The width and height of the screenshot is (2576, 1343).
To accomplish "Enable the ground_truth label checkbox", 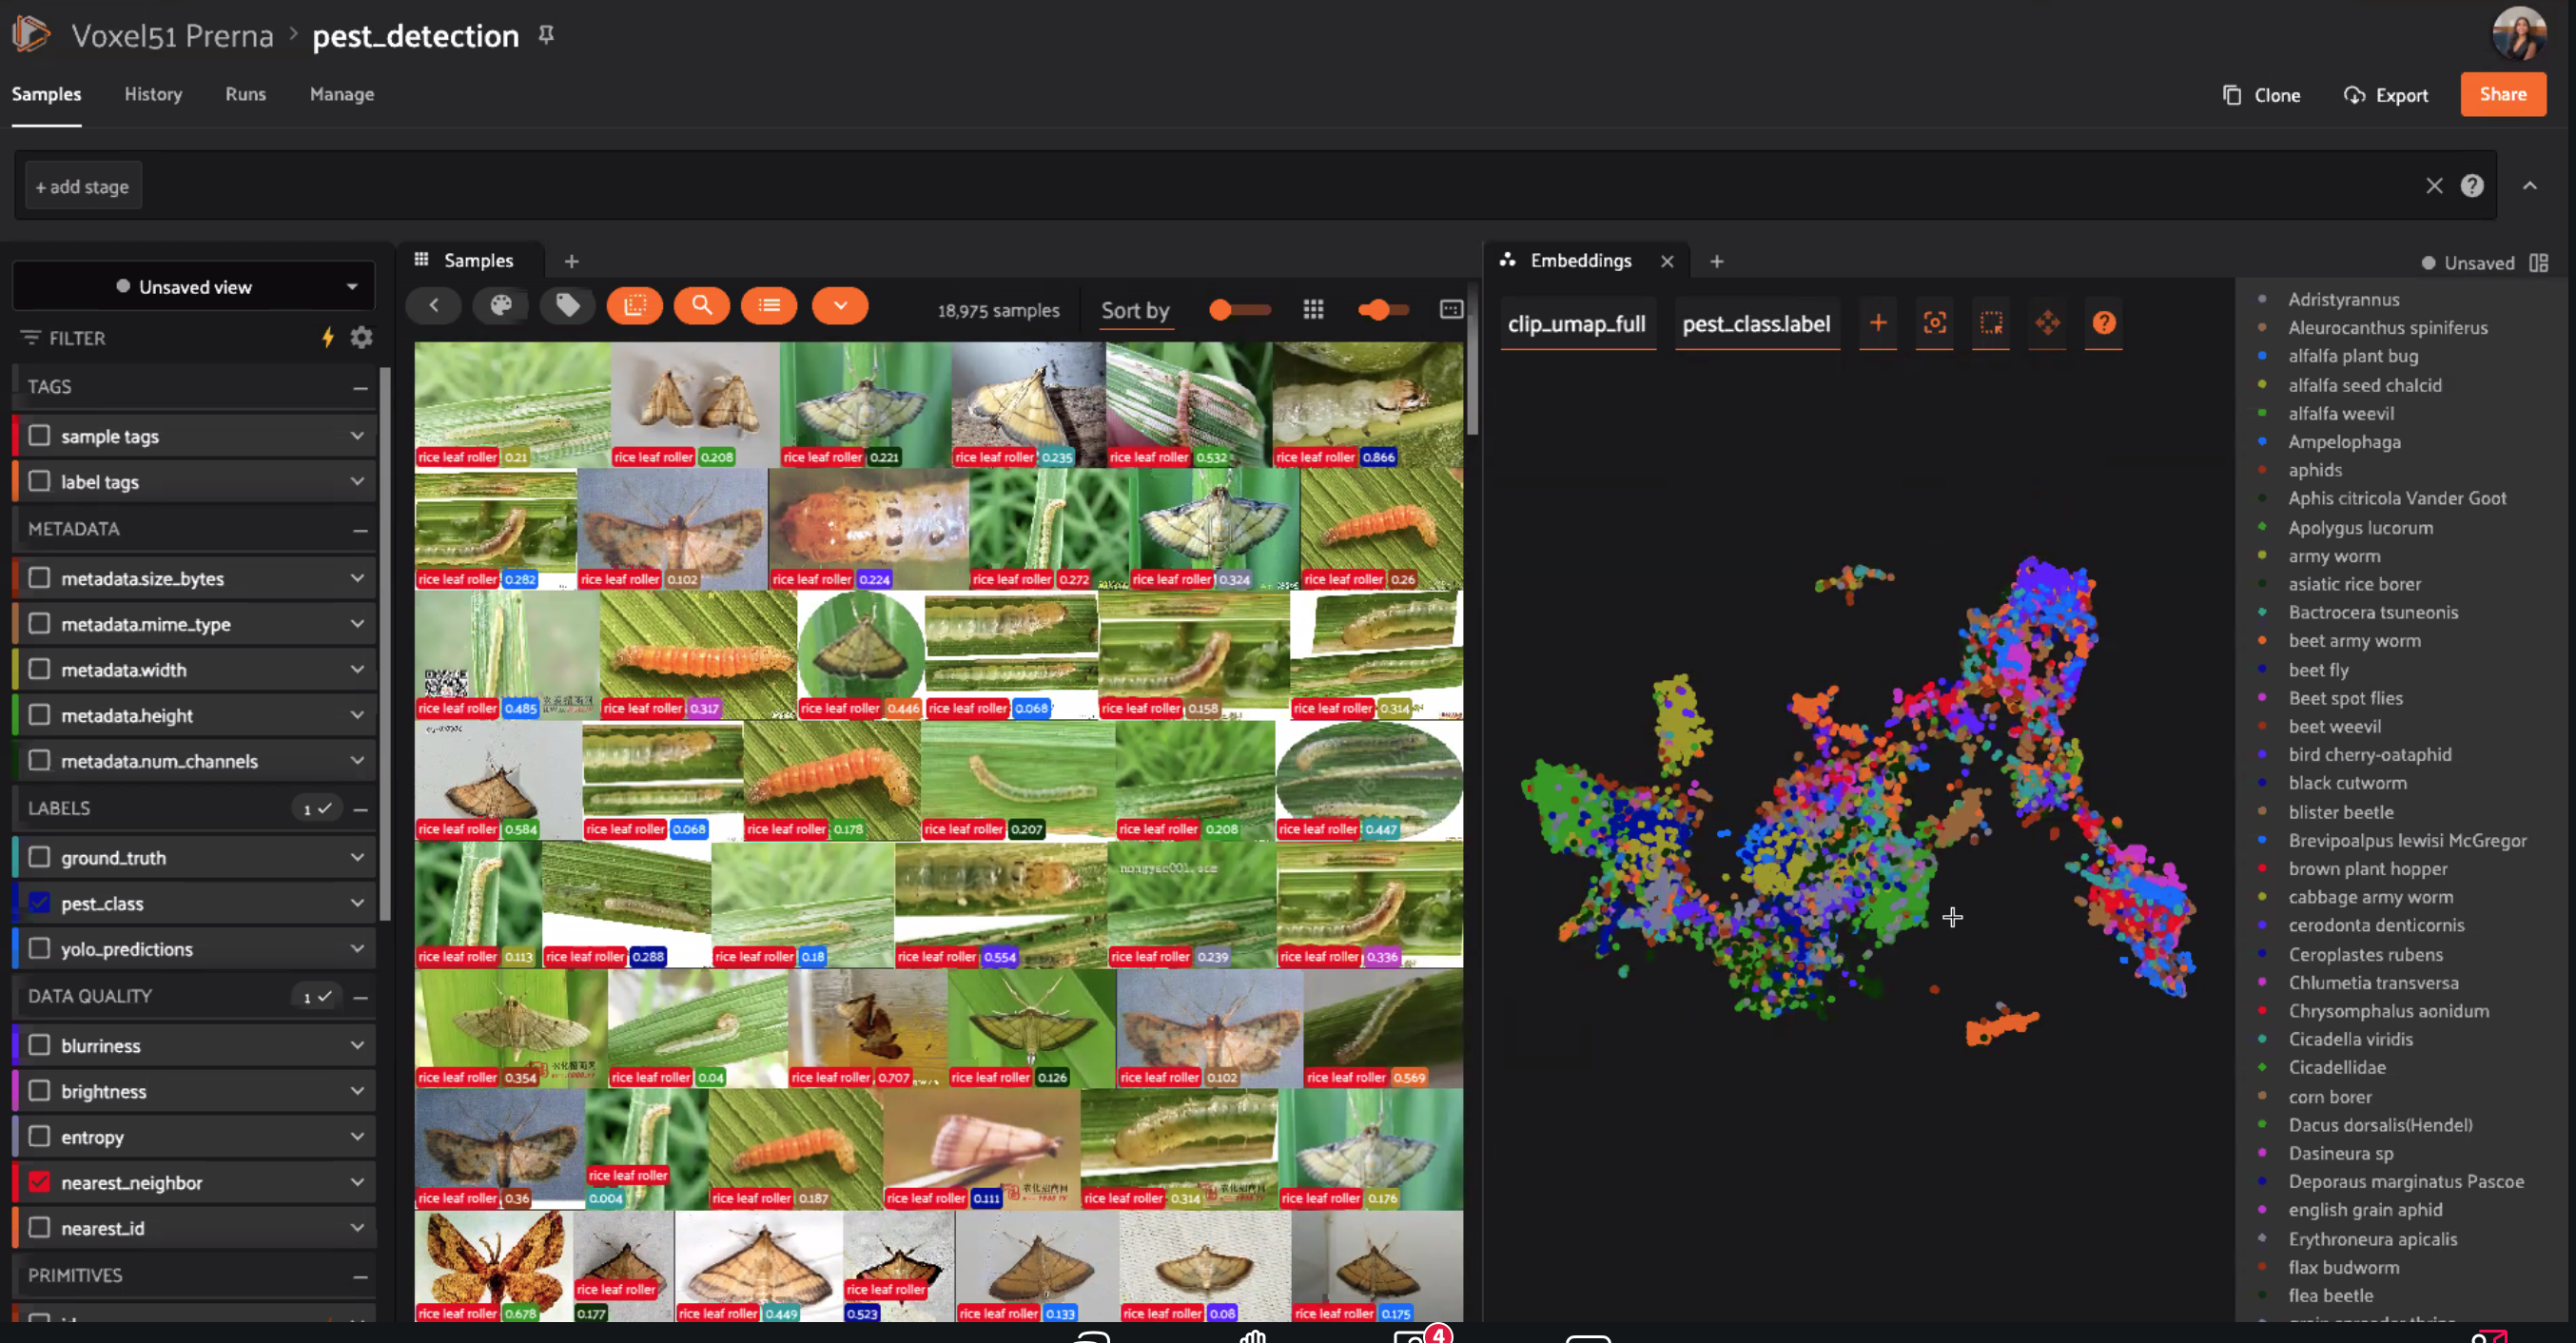I will pos(40,857).
